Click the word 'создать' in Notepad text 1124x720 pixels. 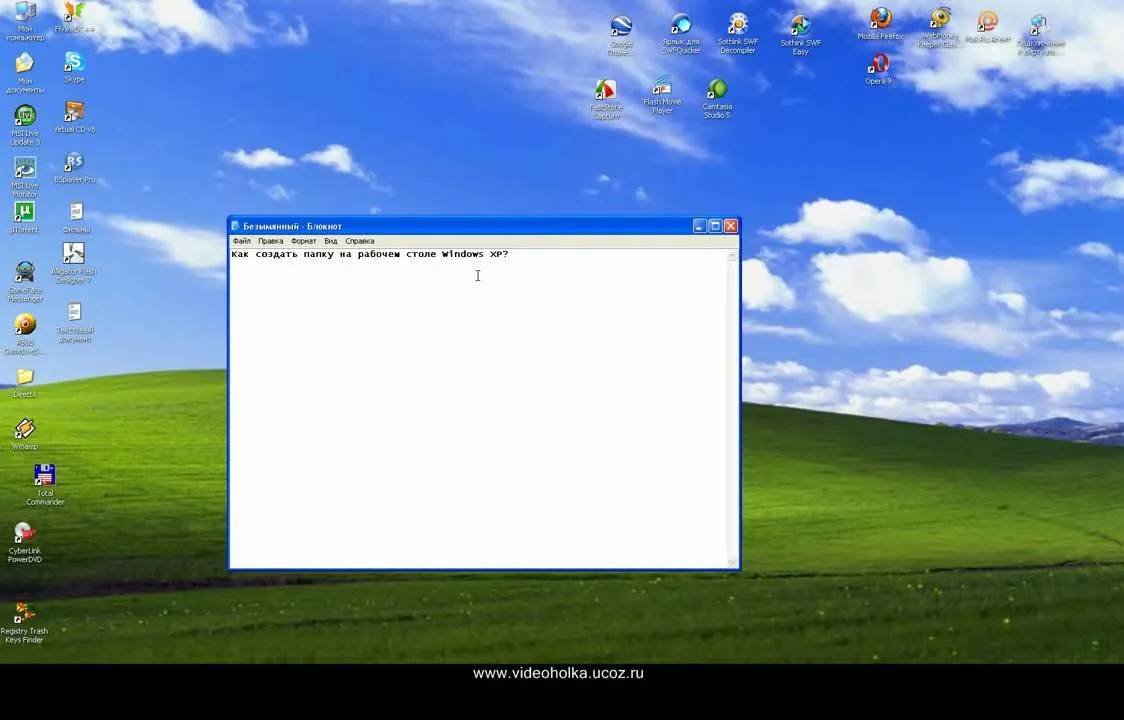coord(276,254)
